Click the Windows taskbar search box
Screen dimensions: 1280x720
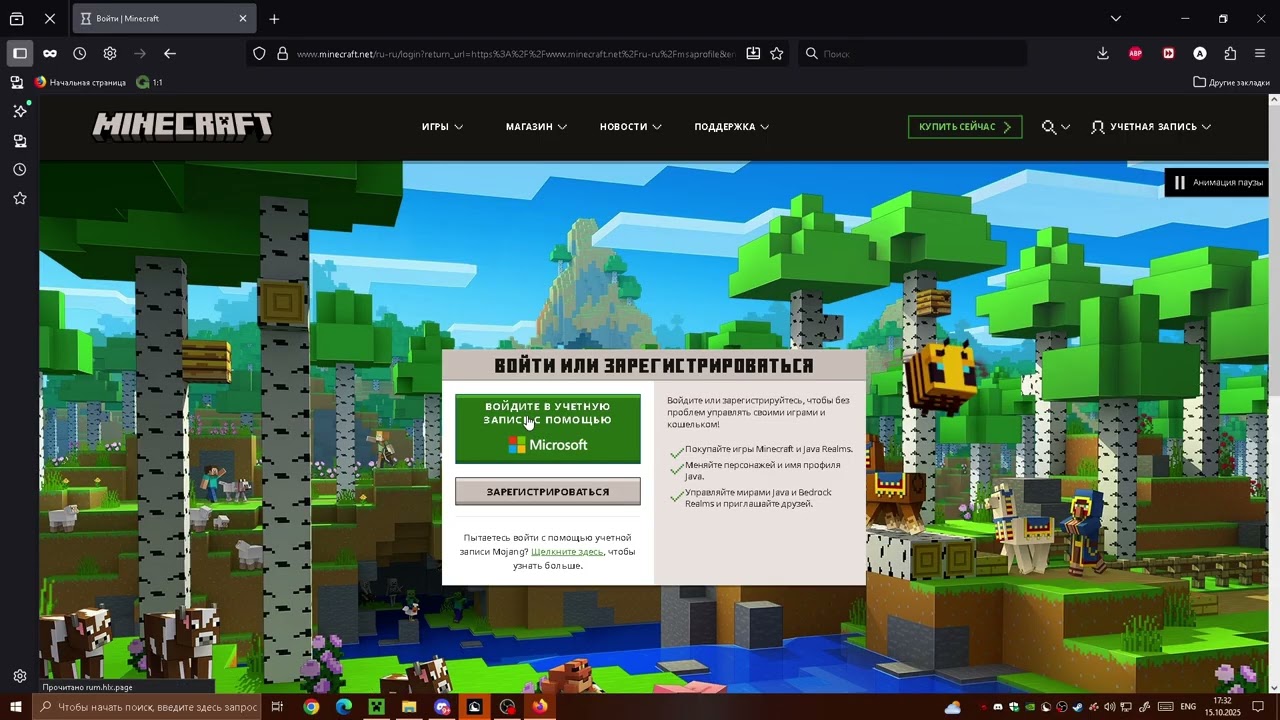point(147,707)
